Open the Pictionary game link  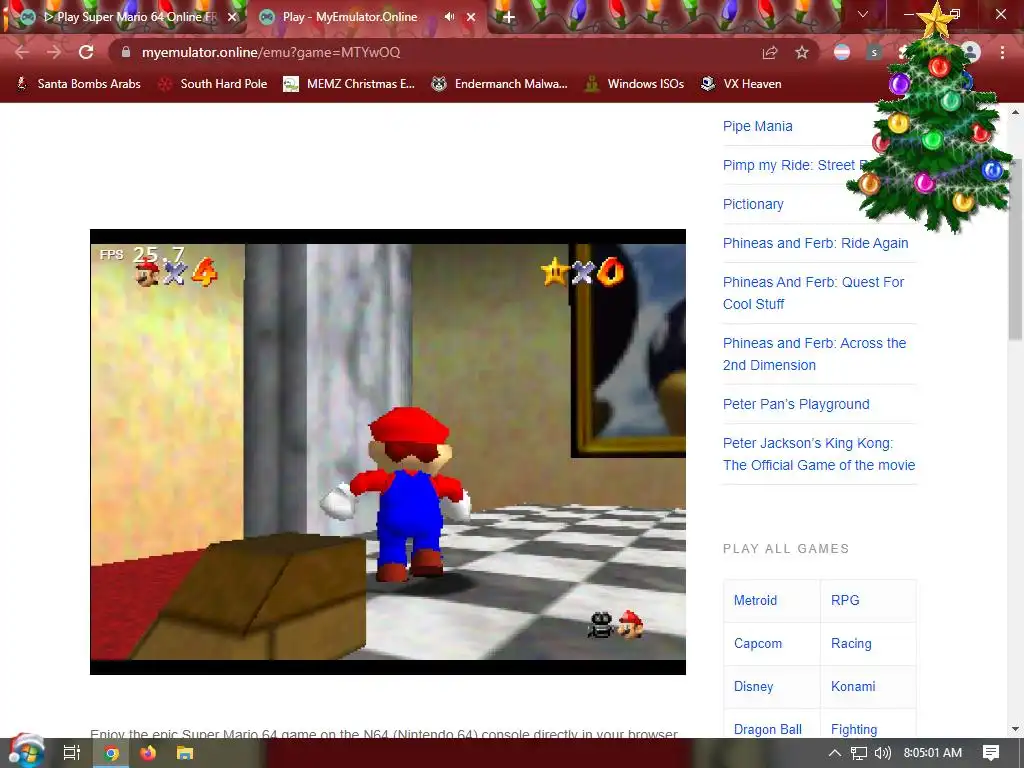[753, 204]
